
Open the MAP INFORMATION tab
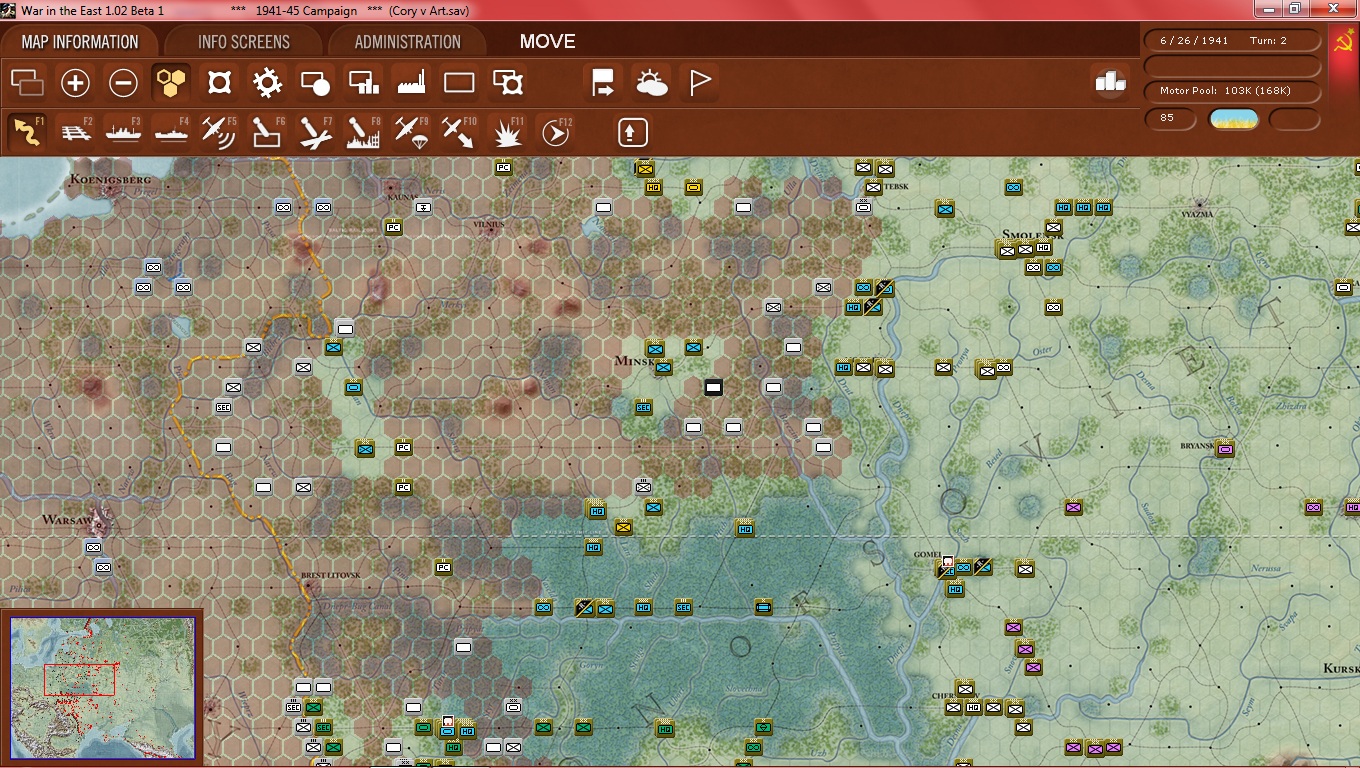point(80,42)
